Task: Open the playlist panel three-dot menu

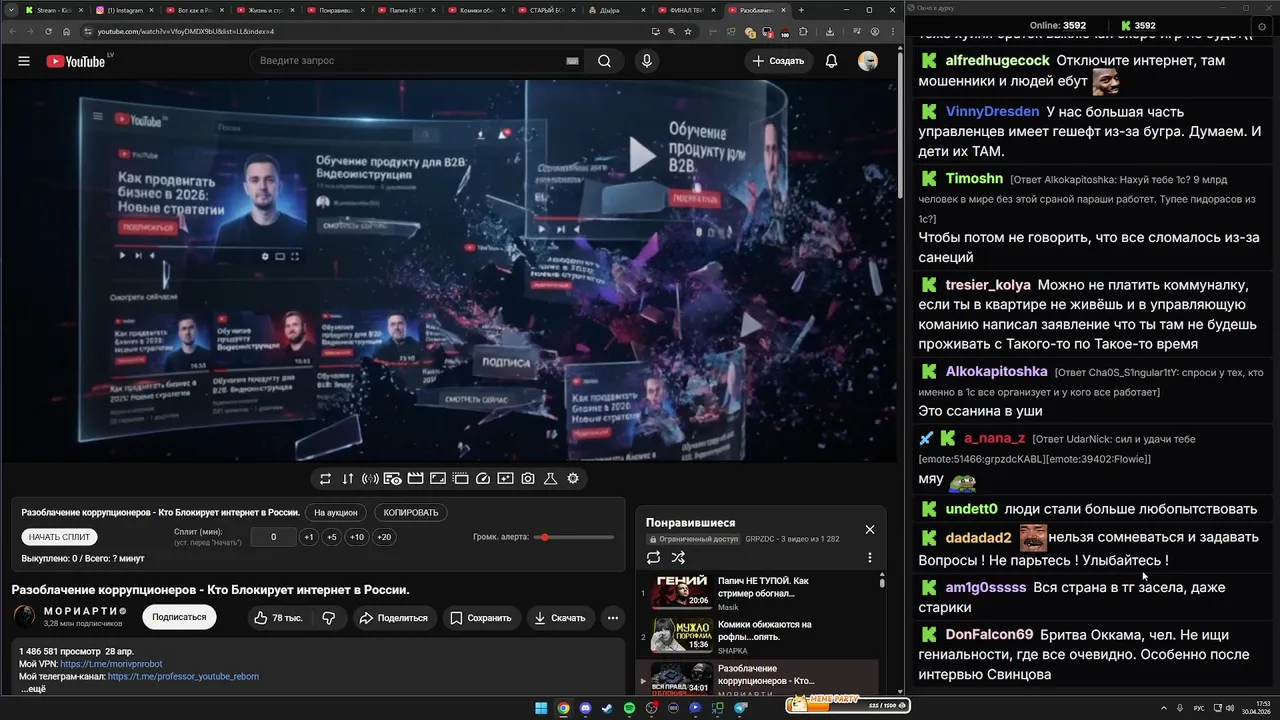Action: (869, 558)
